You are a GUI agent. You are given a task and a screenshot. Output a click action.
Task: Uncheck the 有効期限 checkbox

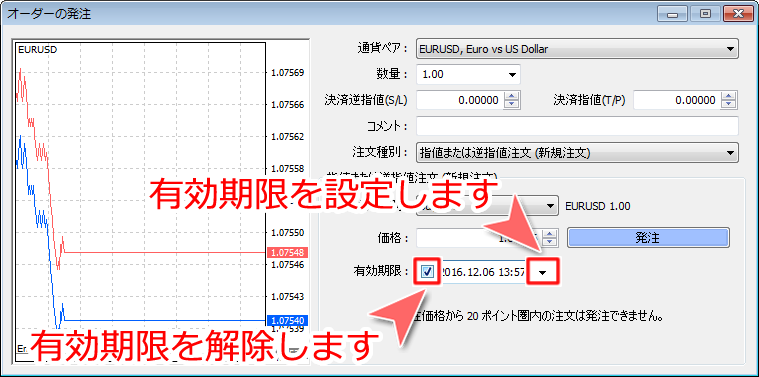(x=427, y=272)
